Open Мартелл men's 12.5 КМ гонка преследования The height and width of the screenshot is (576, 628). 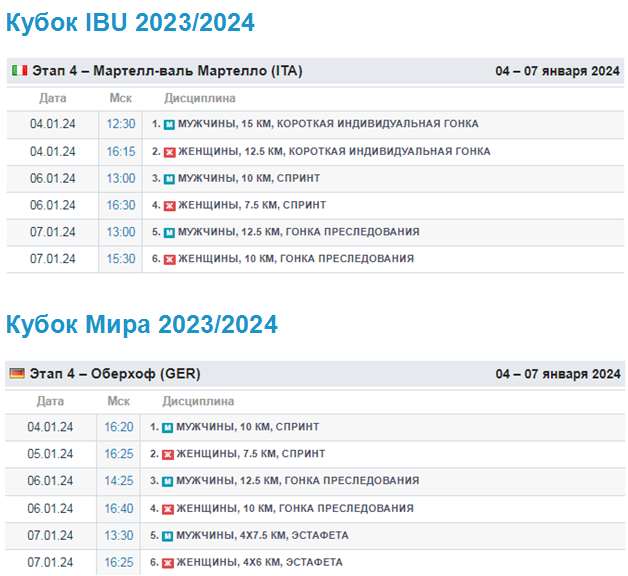click(x=299, y=232)
